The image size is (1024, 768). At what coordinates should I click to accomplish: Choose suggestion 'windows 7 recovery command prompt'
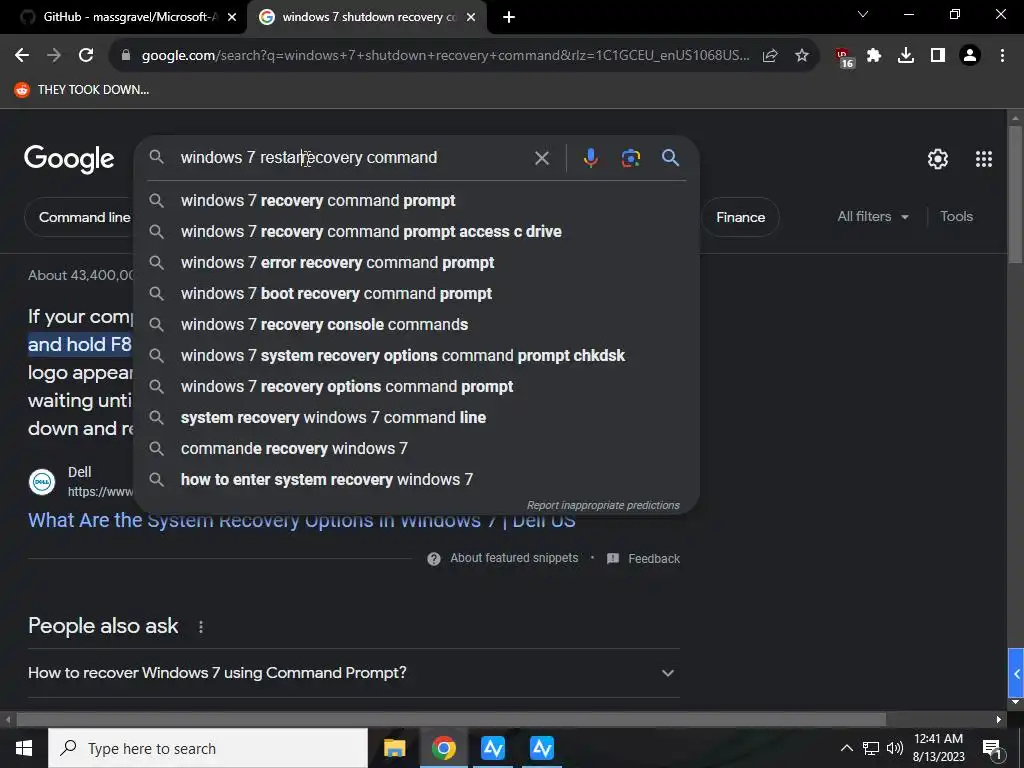point(416,200)
